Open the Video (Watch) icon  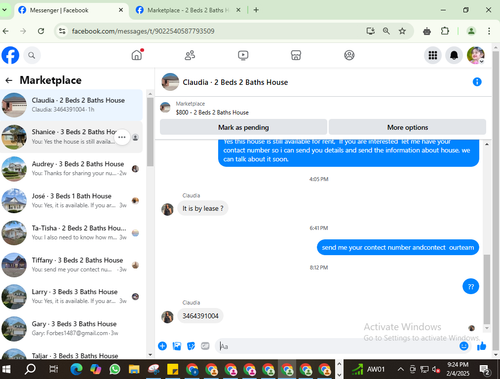point(243,55)
